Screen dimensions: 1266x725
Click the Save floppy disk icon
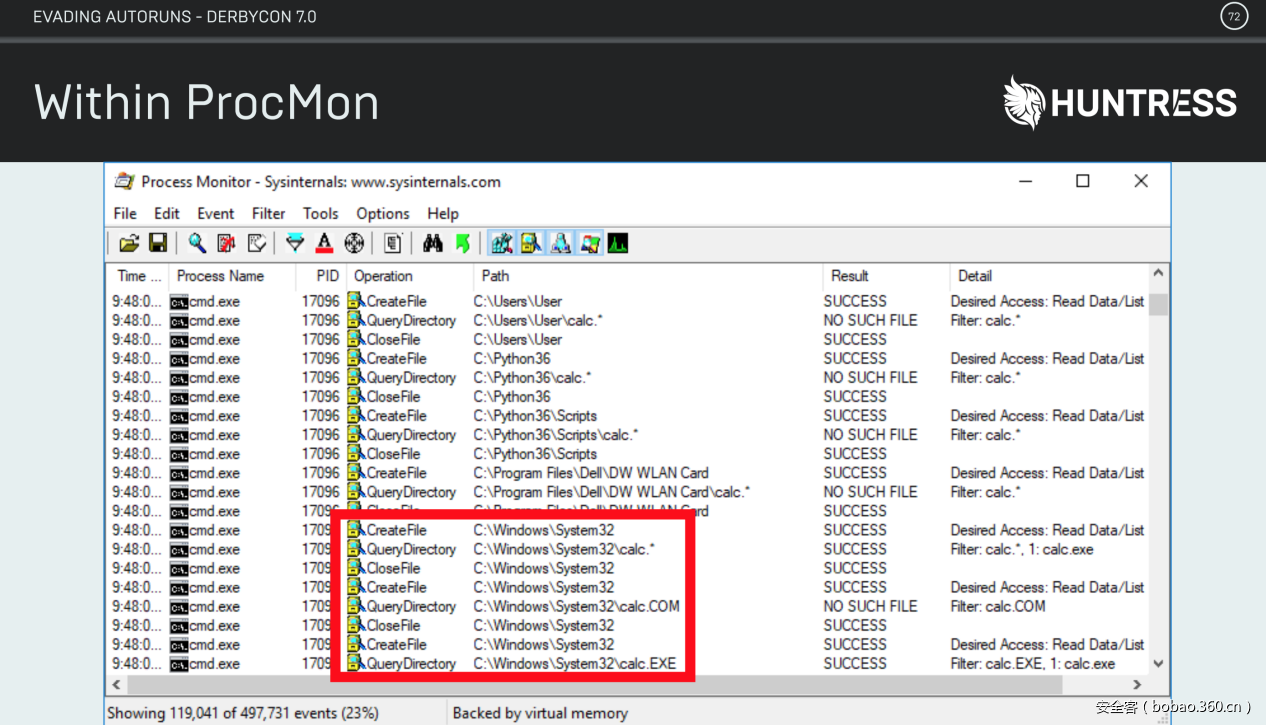[157, 243]
